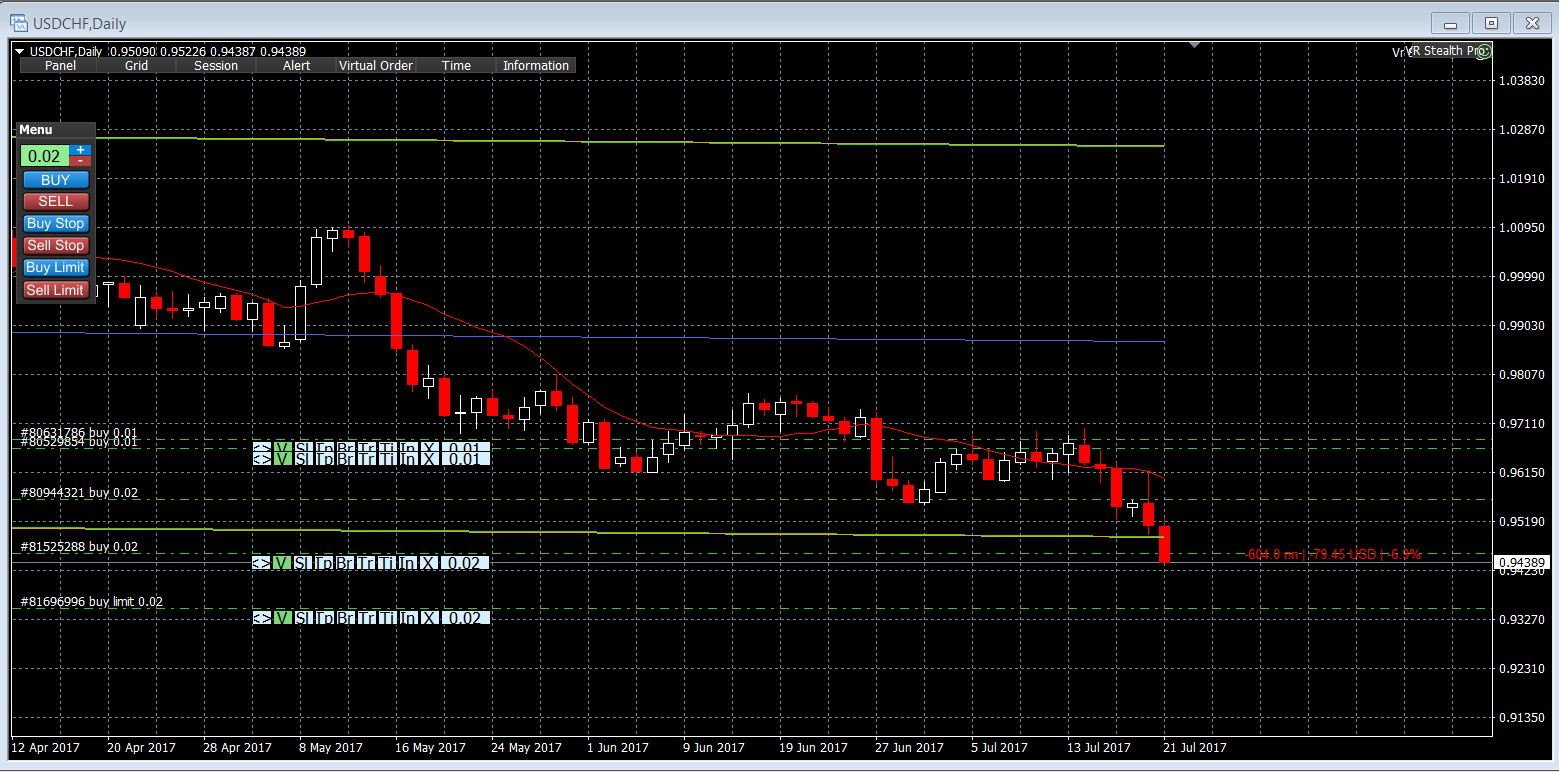
Task: Click the grey chart shift triangle on the chart's top edge
Action: [1194, 45]
